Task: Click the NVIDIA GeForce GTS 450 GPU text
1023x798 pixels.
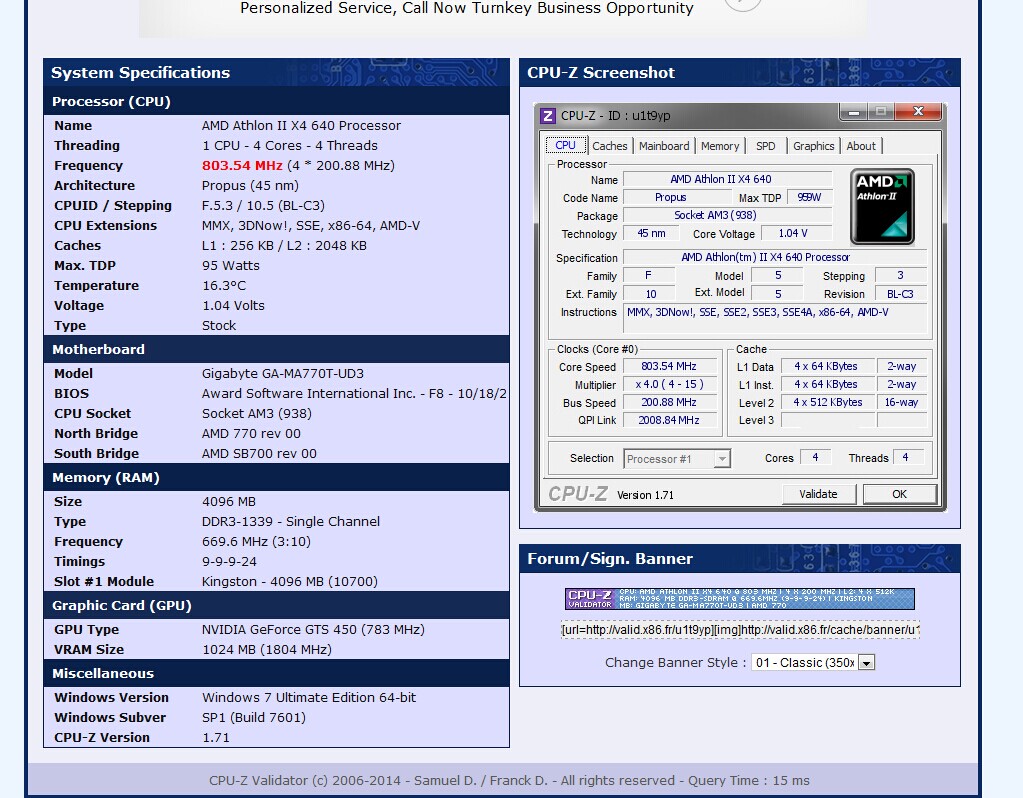Action: tap(313, 630)
